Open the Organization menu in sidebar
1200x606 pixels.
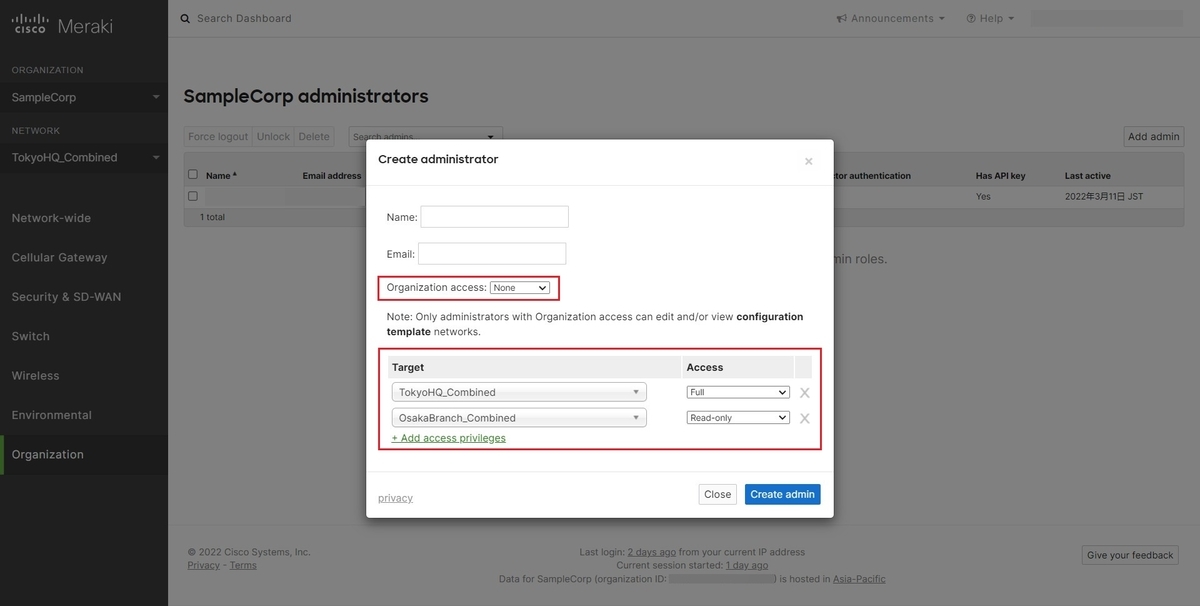pyautogui.click(x=84, y=454)
